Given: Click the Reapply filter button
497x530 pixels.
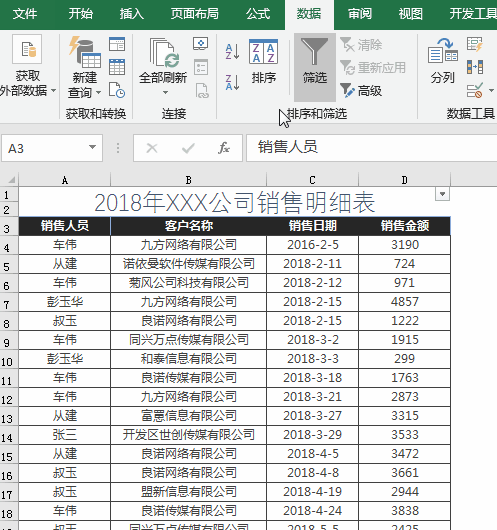Looking at the screenshot, I should point(373,68).
